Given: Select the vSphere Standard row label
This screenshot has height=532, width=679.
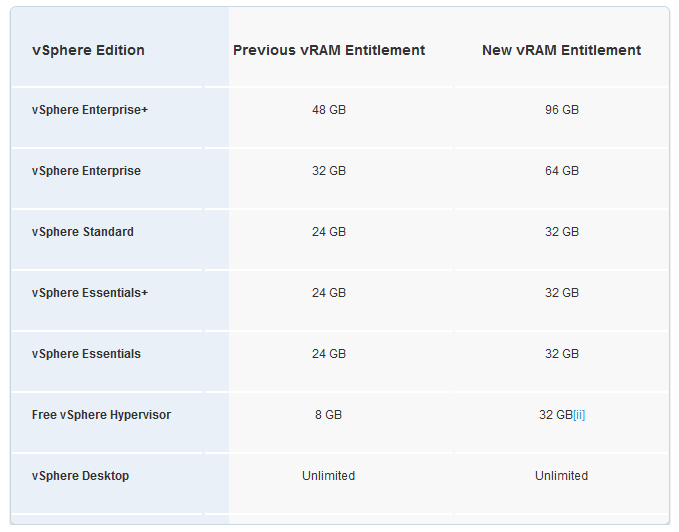Looking at the screenshot, I should point(83,232).
